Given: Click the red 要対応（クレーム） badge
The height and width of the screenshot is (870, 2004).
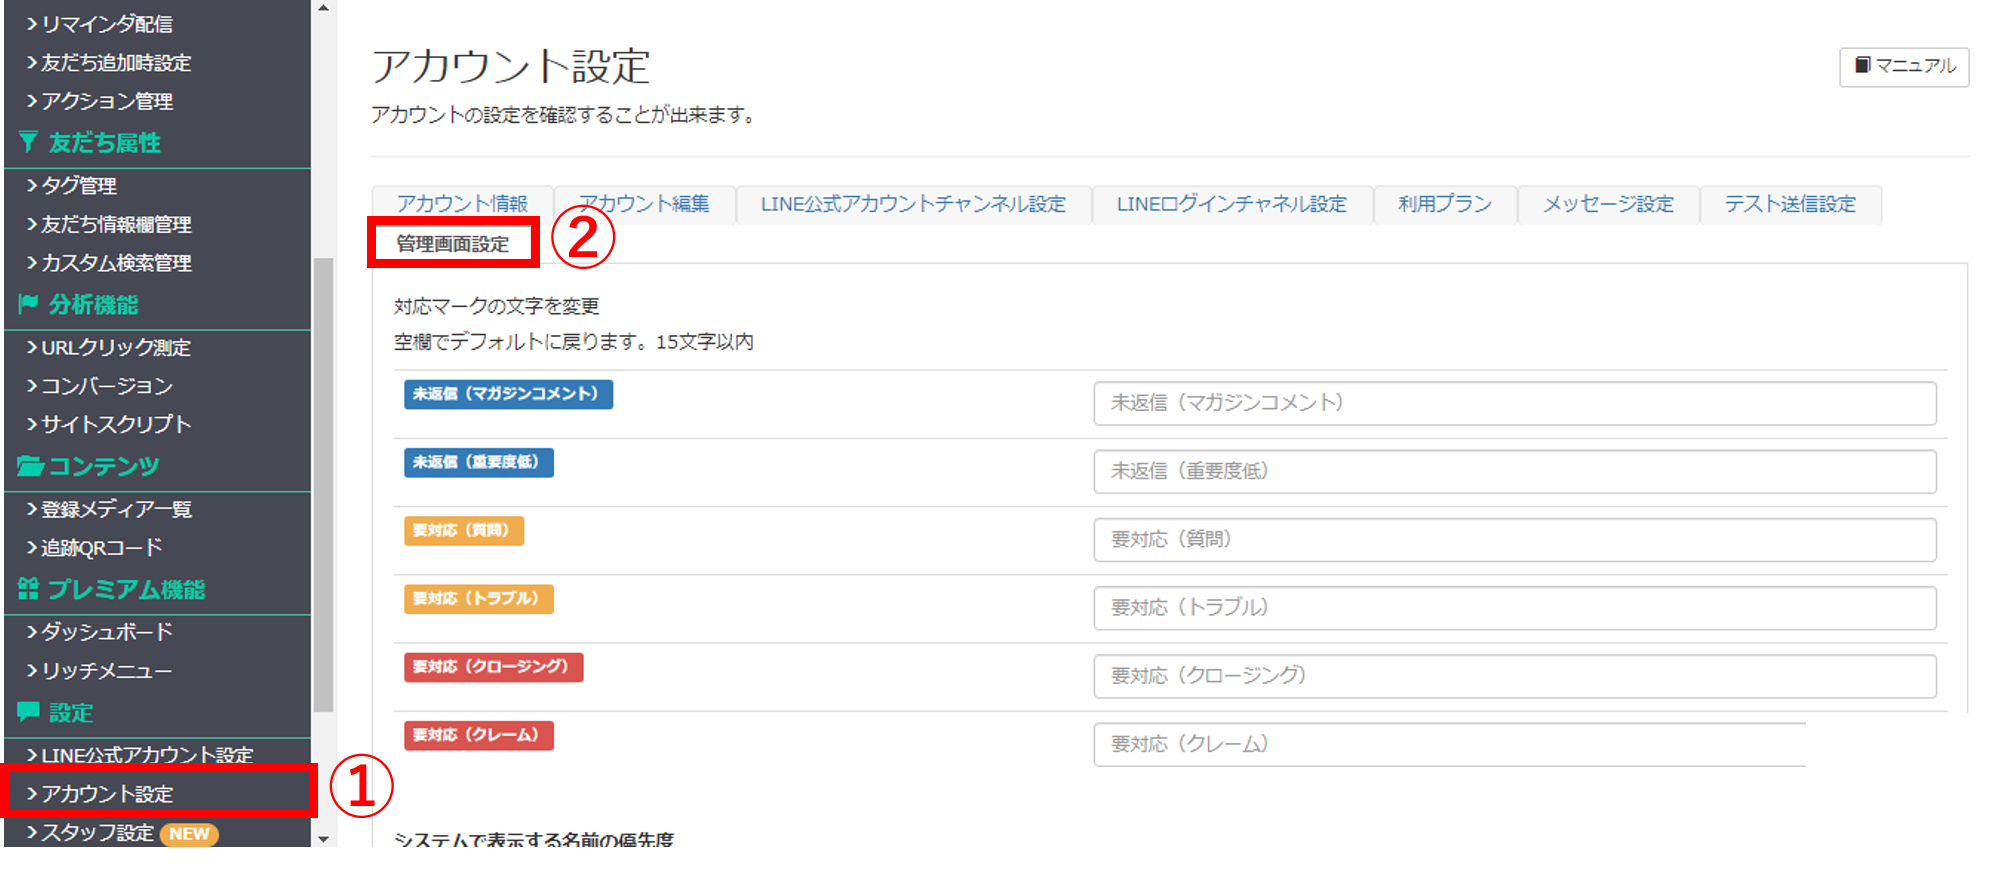Looking at the screenshot, I should point(478,735).
